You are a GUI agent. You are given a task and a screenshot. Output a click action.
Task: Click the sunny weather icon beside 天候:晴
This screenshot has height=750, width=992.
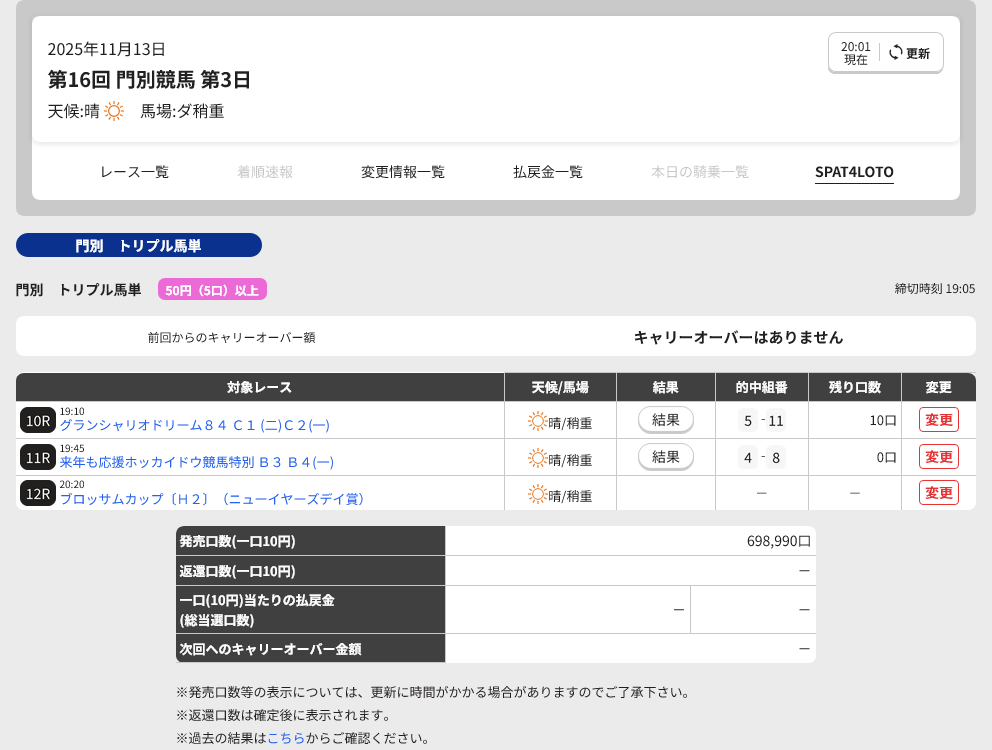pyautogui.click(x=114, y=111)
